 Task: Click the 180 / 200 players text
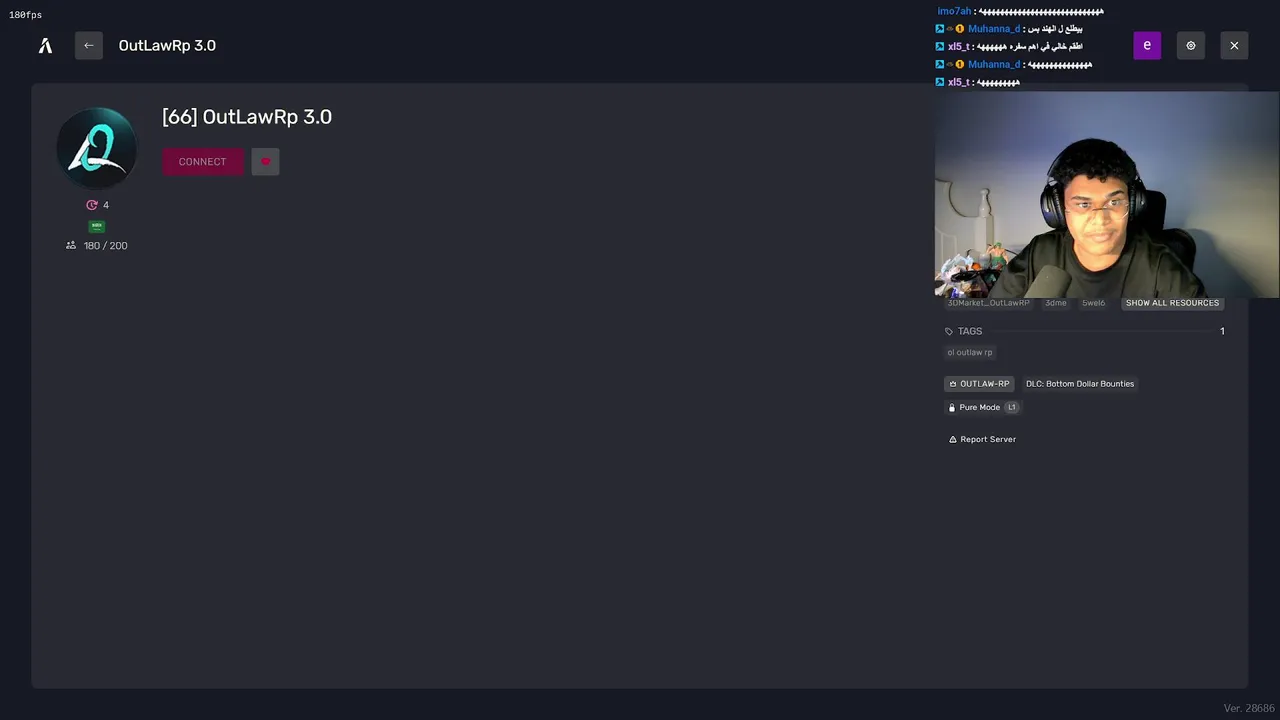pyautogui.click(x=106, y=246)
